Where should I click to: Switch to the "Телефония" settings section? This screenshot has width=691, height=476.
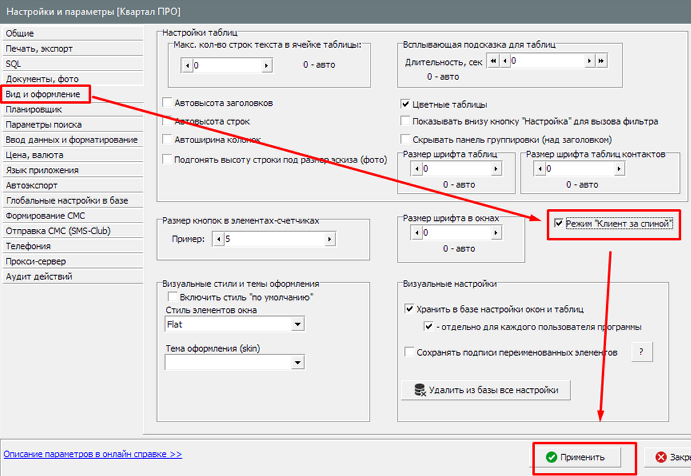tap(28, 244)
